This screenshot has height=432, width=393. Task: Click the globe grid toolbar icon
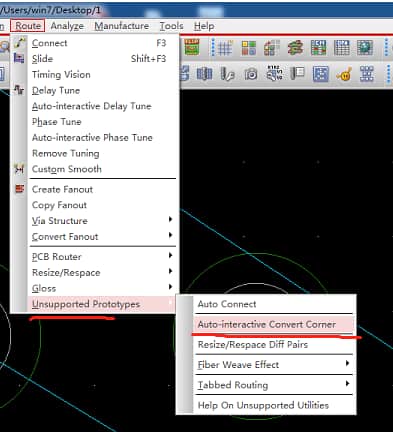[365, 48]
